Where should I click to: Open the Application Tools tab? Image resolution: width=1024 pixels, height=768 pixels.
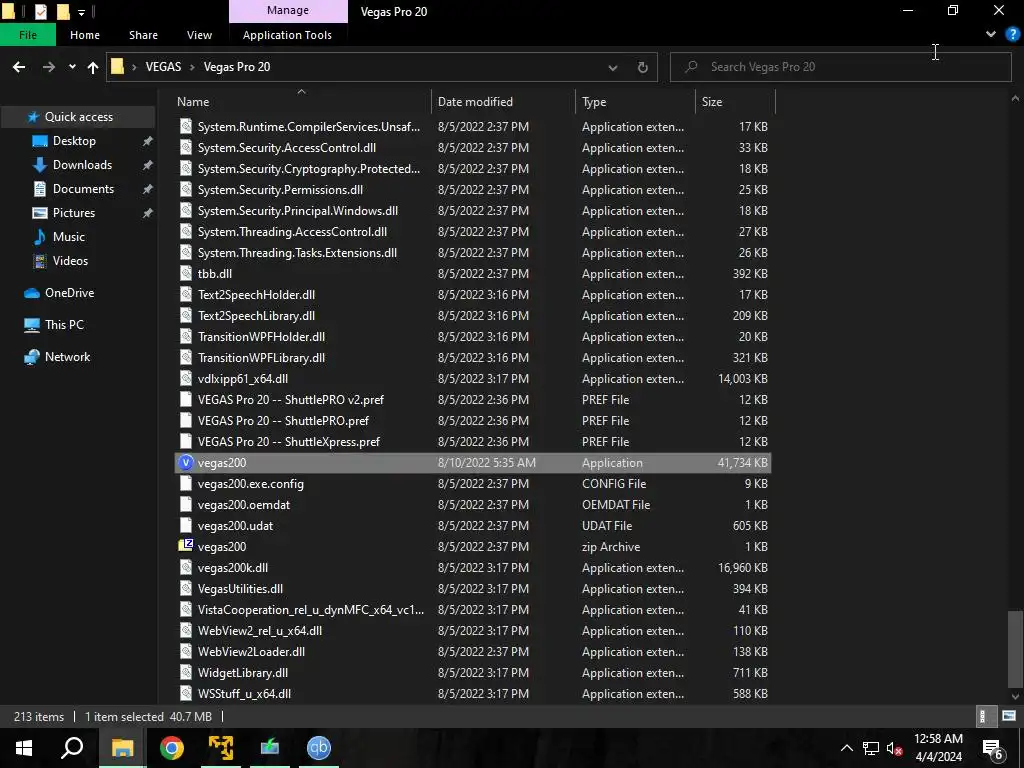(287, 35)
